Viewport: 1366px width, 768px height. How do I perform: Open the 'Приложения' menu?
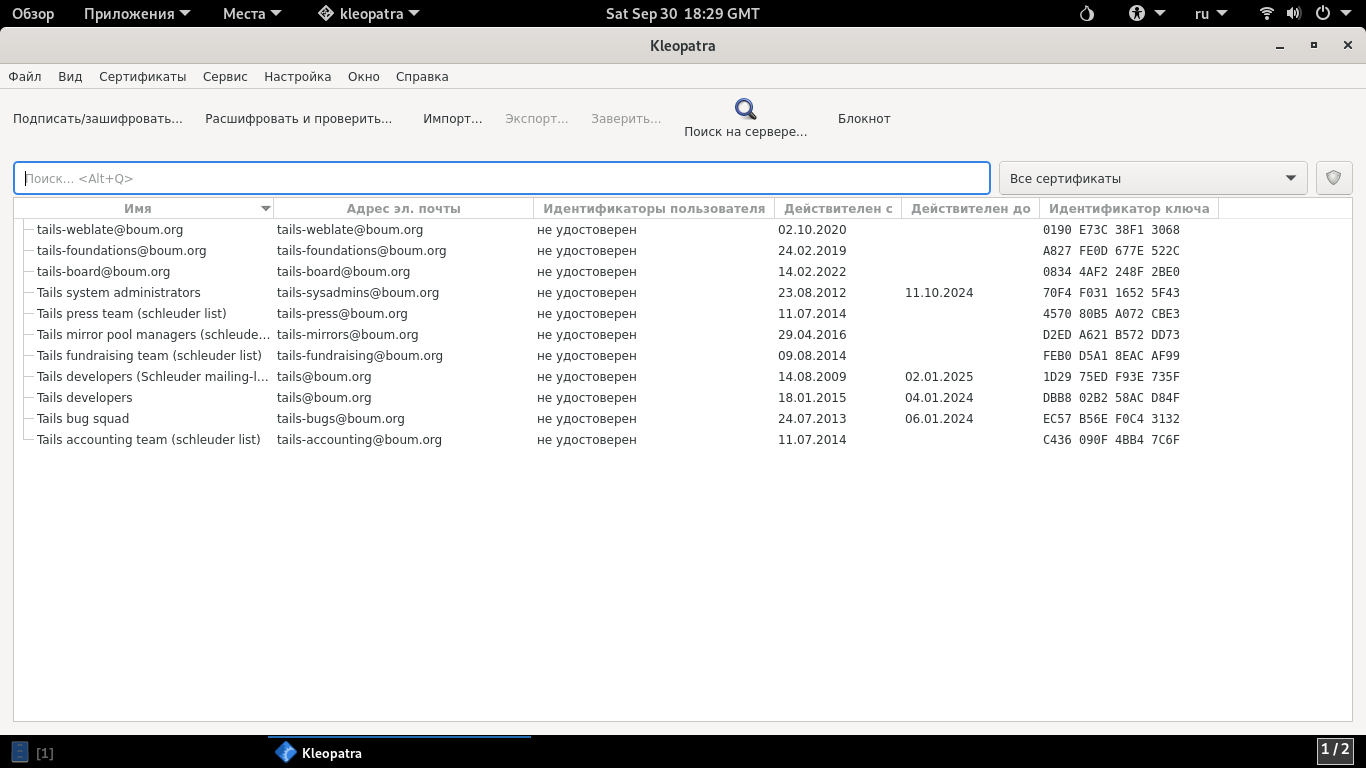tap(129, 14)
